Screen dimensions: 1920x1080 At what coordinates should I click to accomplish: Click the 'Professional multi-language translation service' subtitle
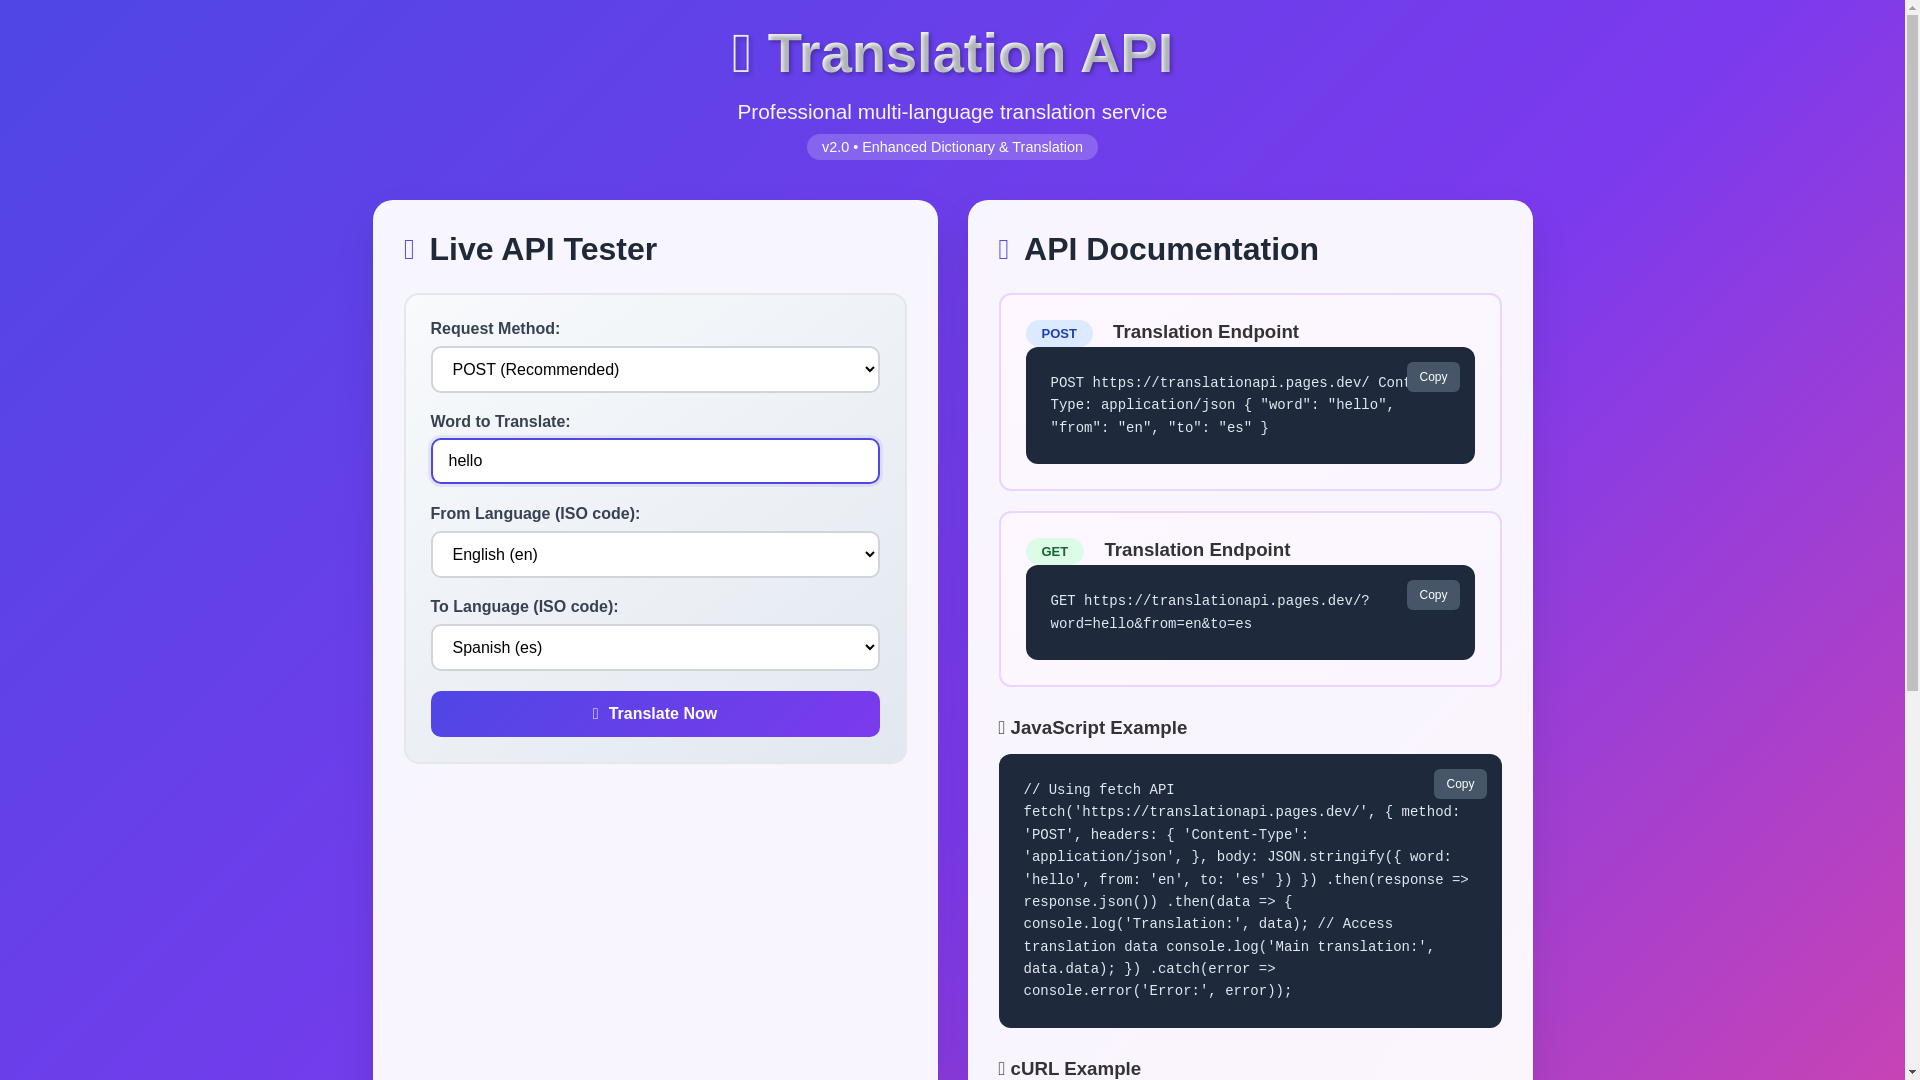tap(951, 112)
